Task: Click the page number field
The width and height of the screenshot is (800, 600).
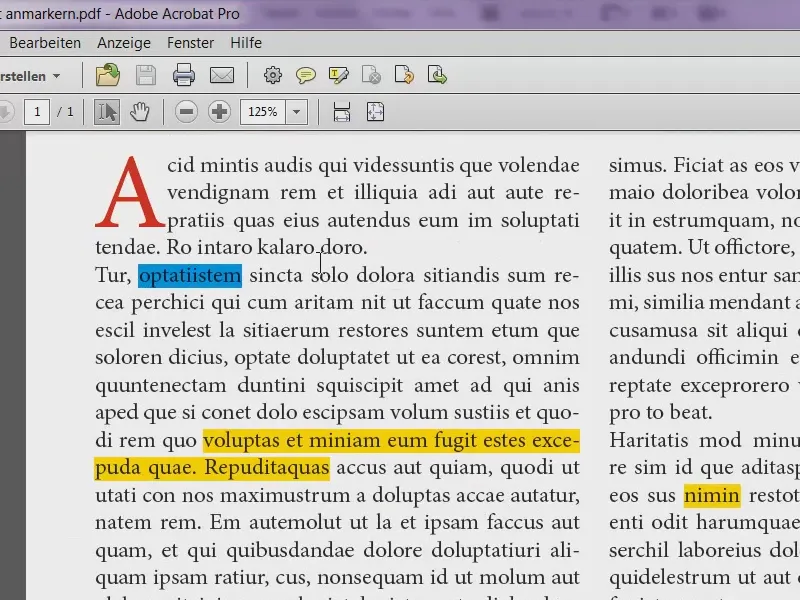Action: (37, 112)
